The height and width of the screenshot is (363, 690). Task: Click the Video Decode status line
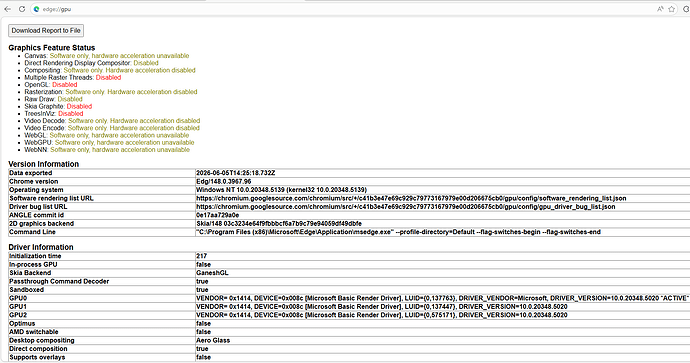tap(112, 121)
